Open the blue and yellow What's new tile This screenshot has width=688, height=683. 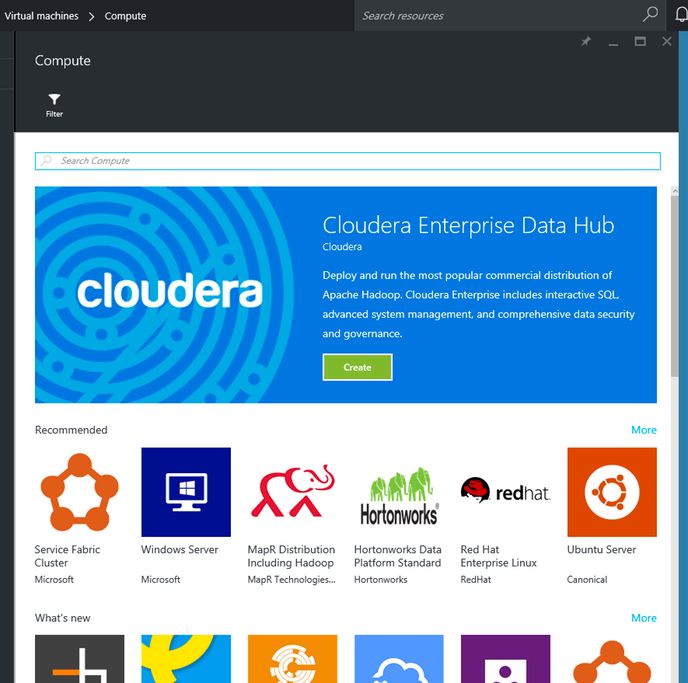pos(186,658)
